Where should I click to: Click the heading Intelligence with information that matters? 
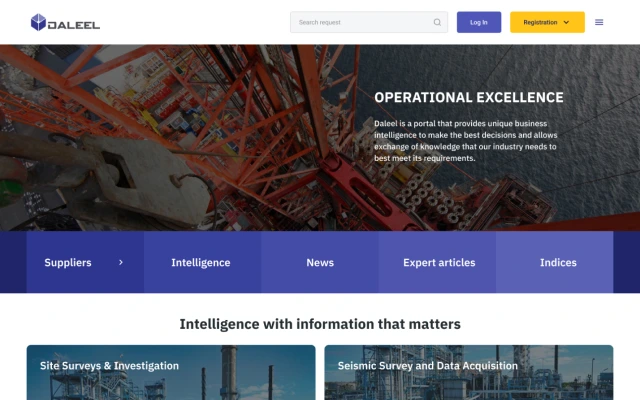point(320,324)
